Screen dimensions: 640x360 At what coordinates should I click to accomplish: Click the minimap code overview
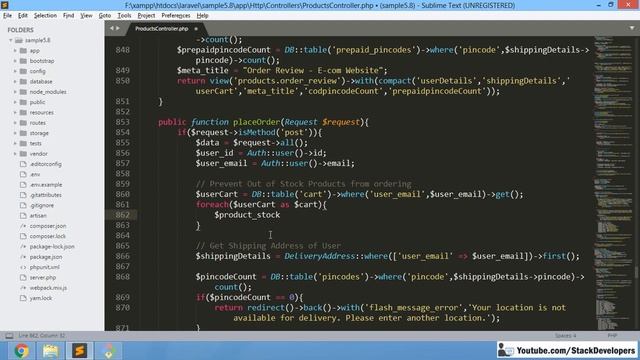pyautogui.click(x=613, y=184)
